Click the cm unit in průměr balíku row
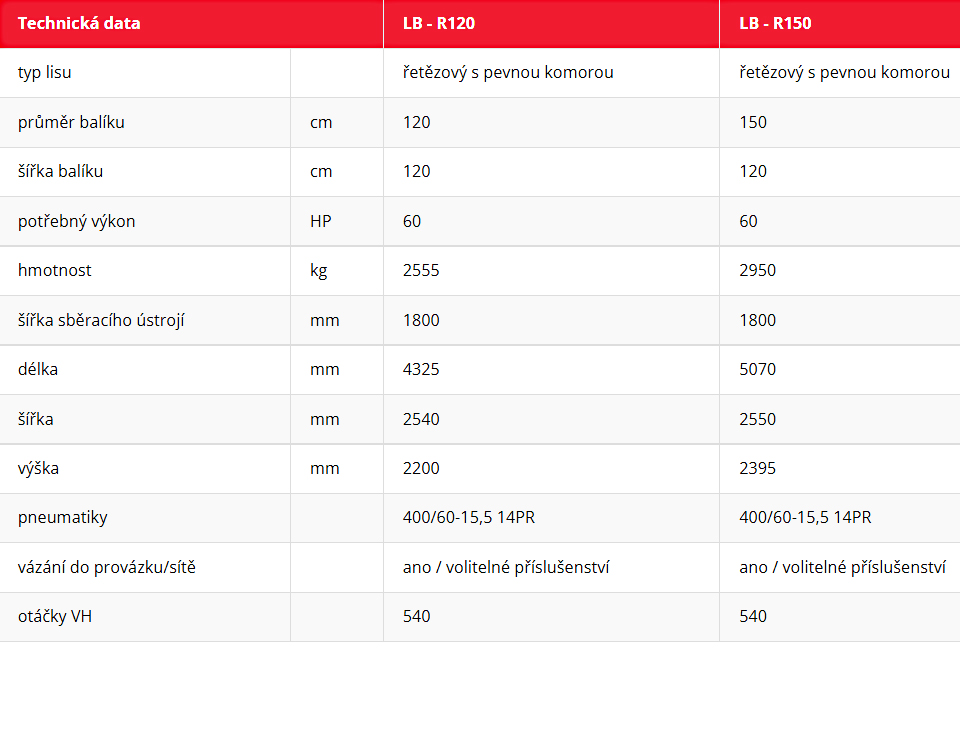Screen dimensions: 960x744 321,122
